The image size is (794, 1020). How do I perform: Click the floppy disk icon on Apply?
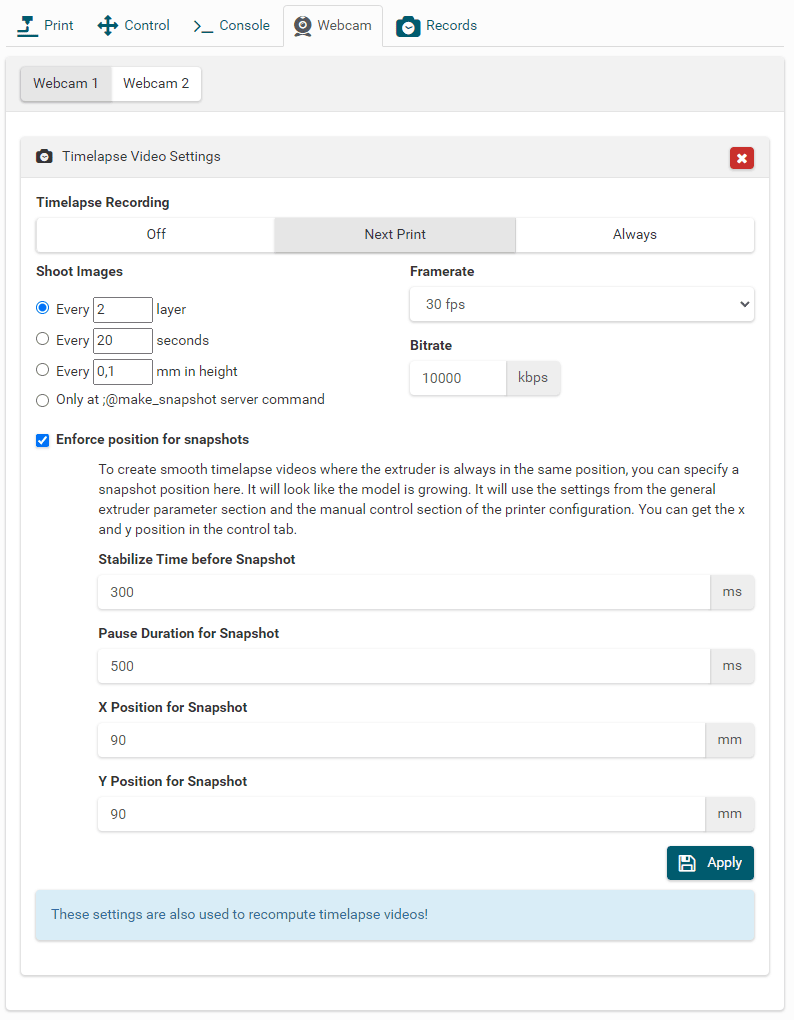coord(687,863)
